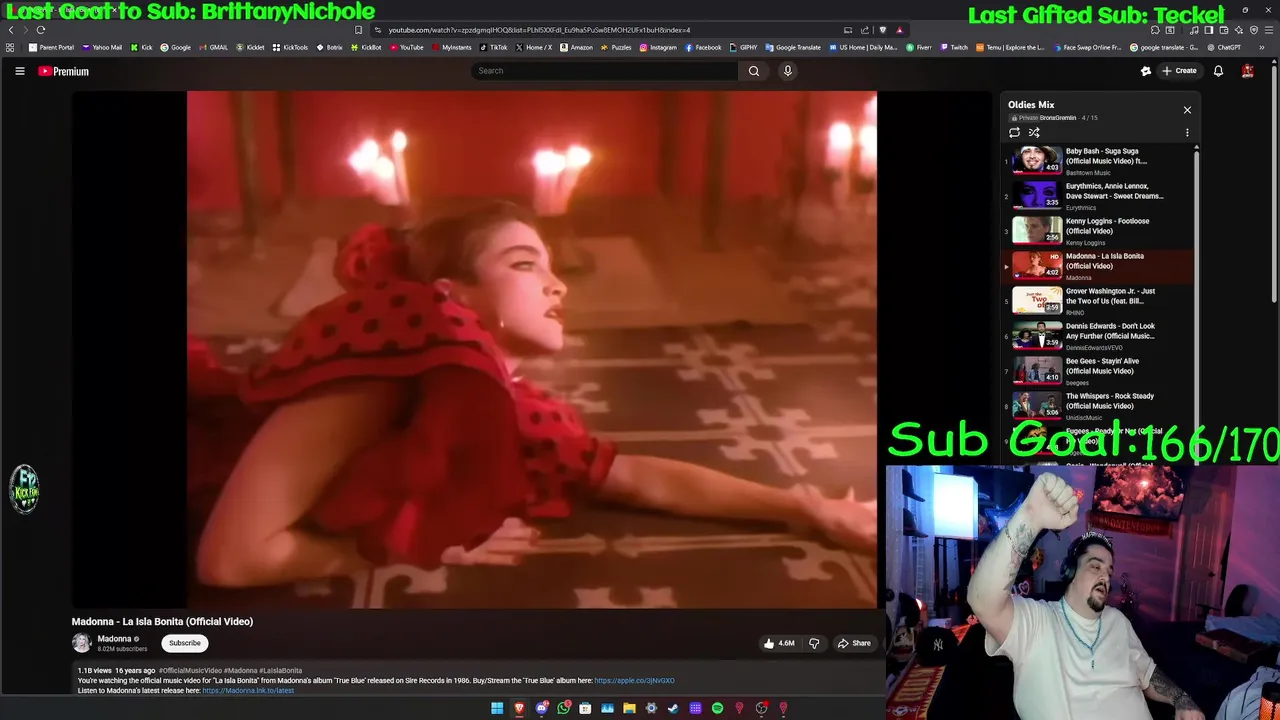Open KickTools bookmark
The width and height of the screenshot is (1280, 720).
[291, 47]
